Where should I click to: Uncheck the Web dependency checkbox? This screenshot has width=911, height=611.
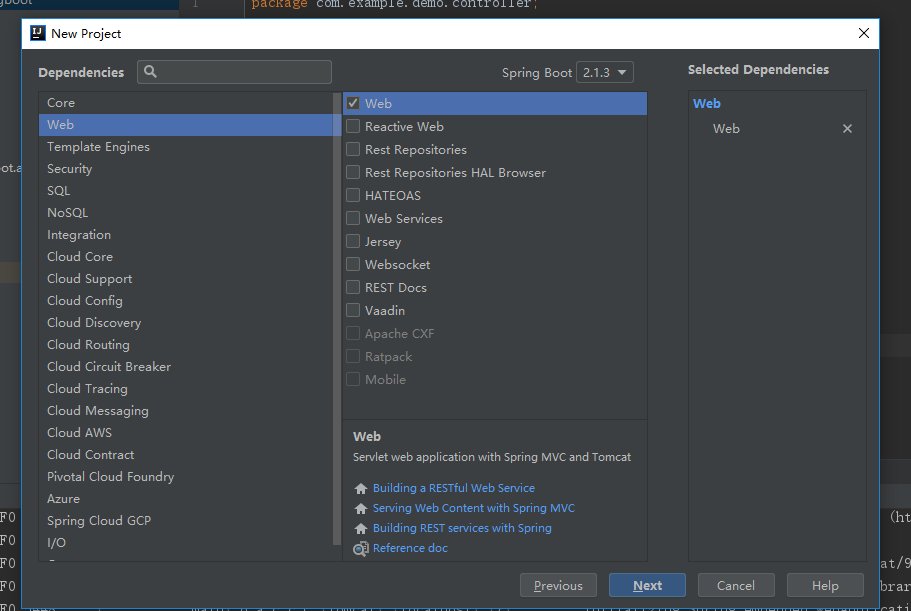point(353,103)
